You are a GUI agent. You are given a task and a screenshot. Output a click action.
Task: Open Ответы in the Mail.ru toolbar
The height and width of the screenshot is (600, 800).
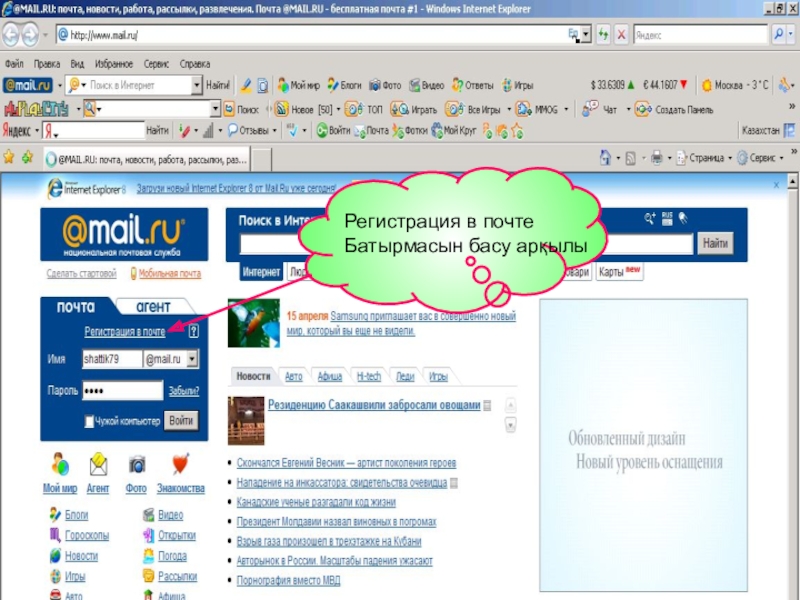pos(473,85)
